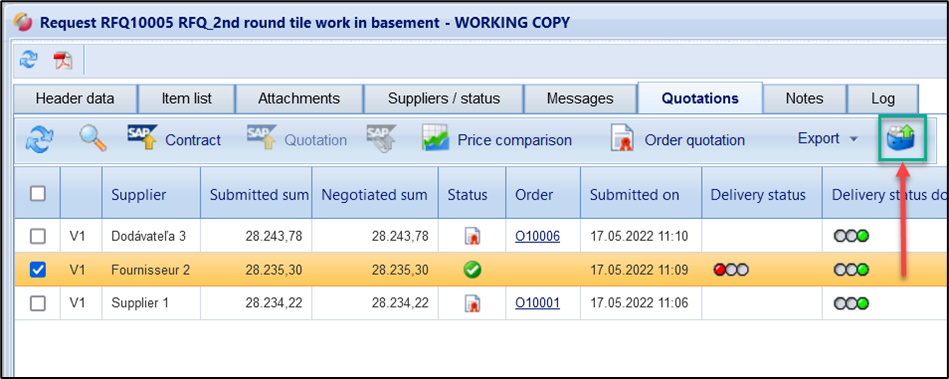The image size is (949, 379).
Task: Click the green check status of Fournisseur 2
Action: (x=472, y=270)
